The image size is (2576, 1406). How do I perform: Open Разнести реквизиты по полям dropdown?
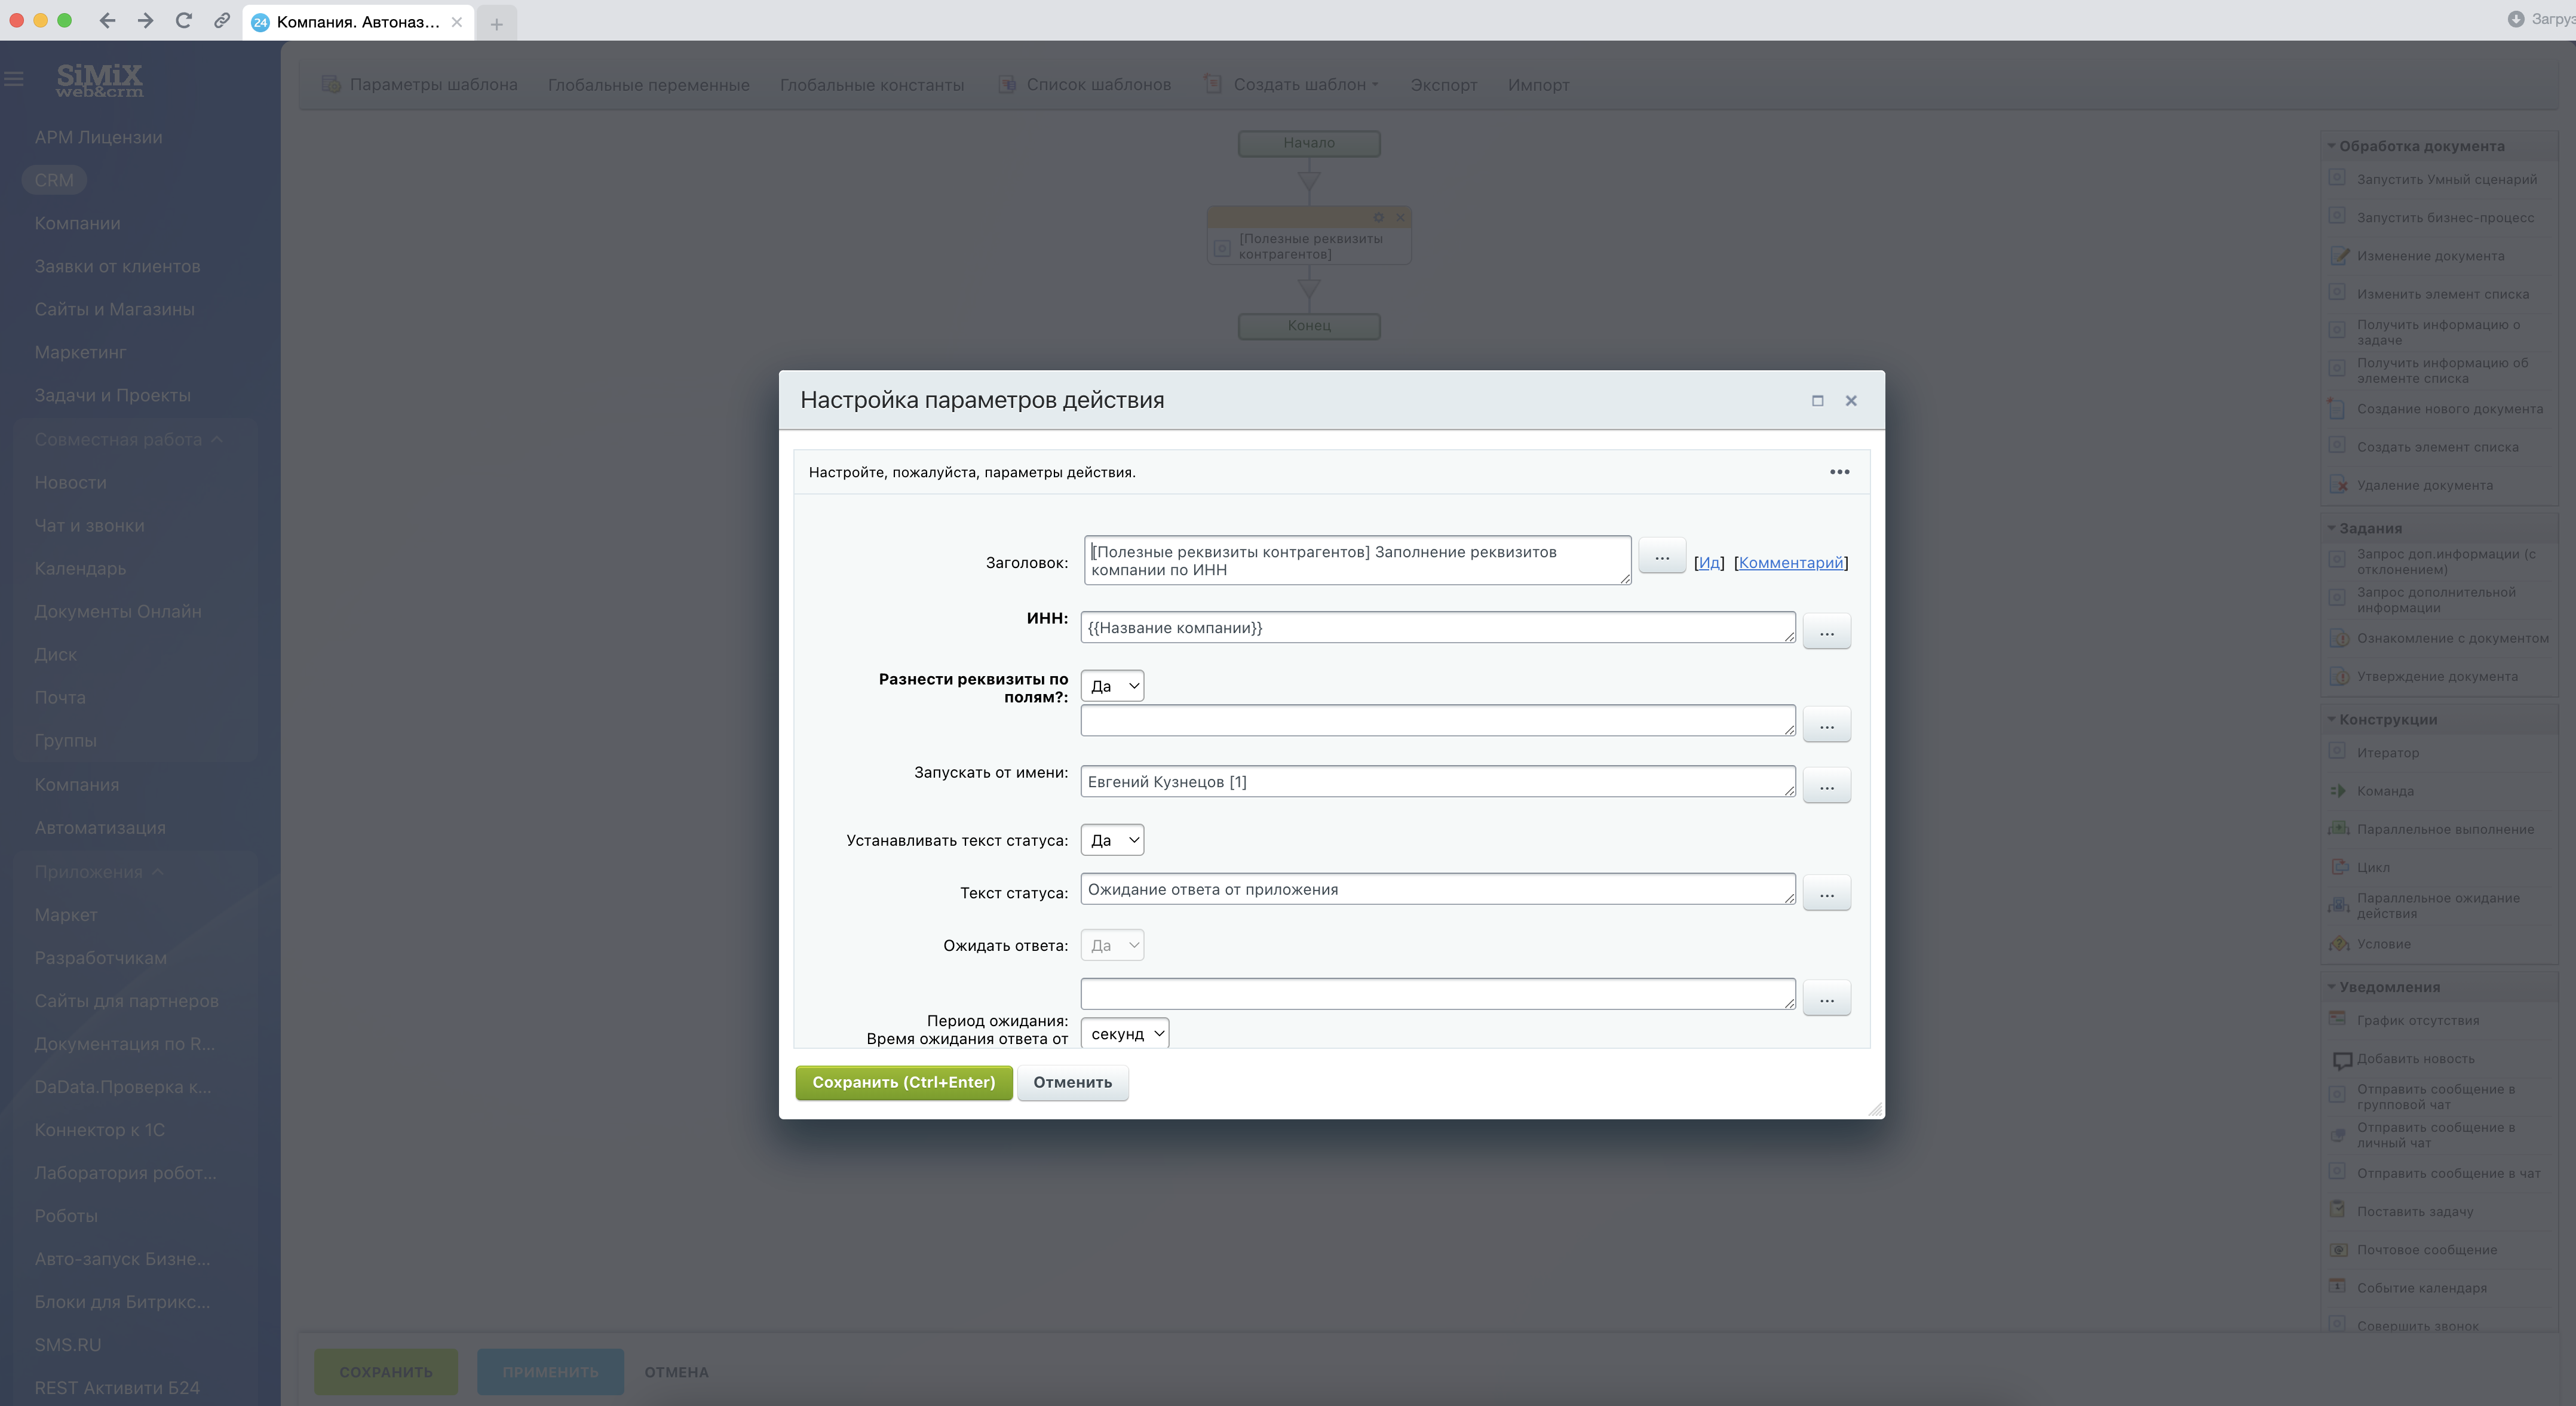1112,686
